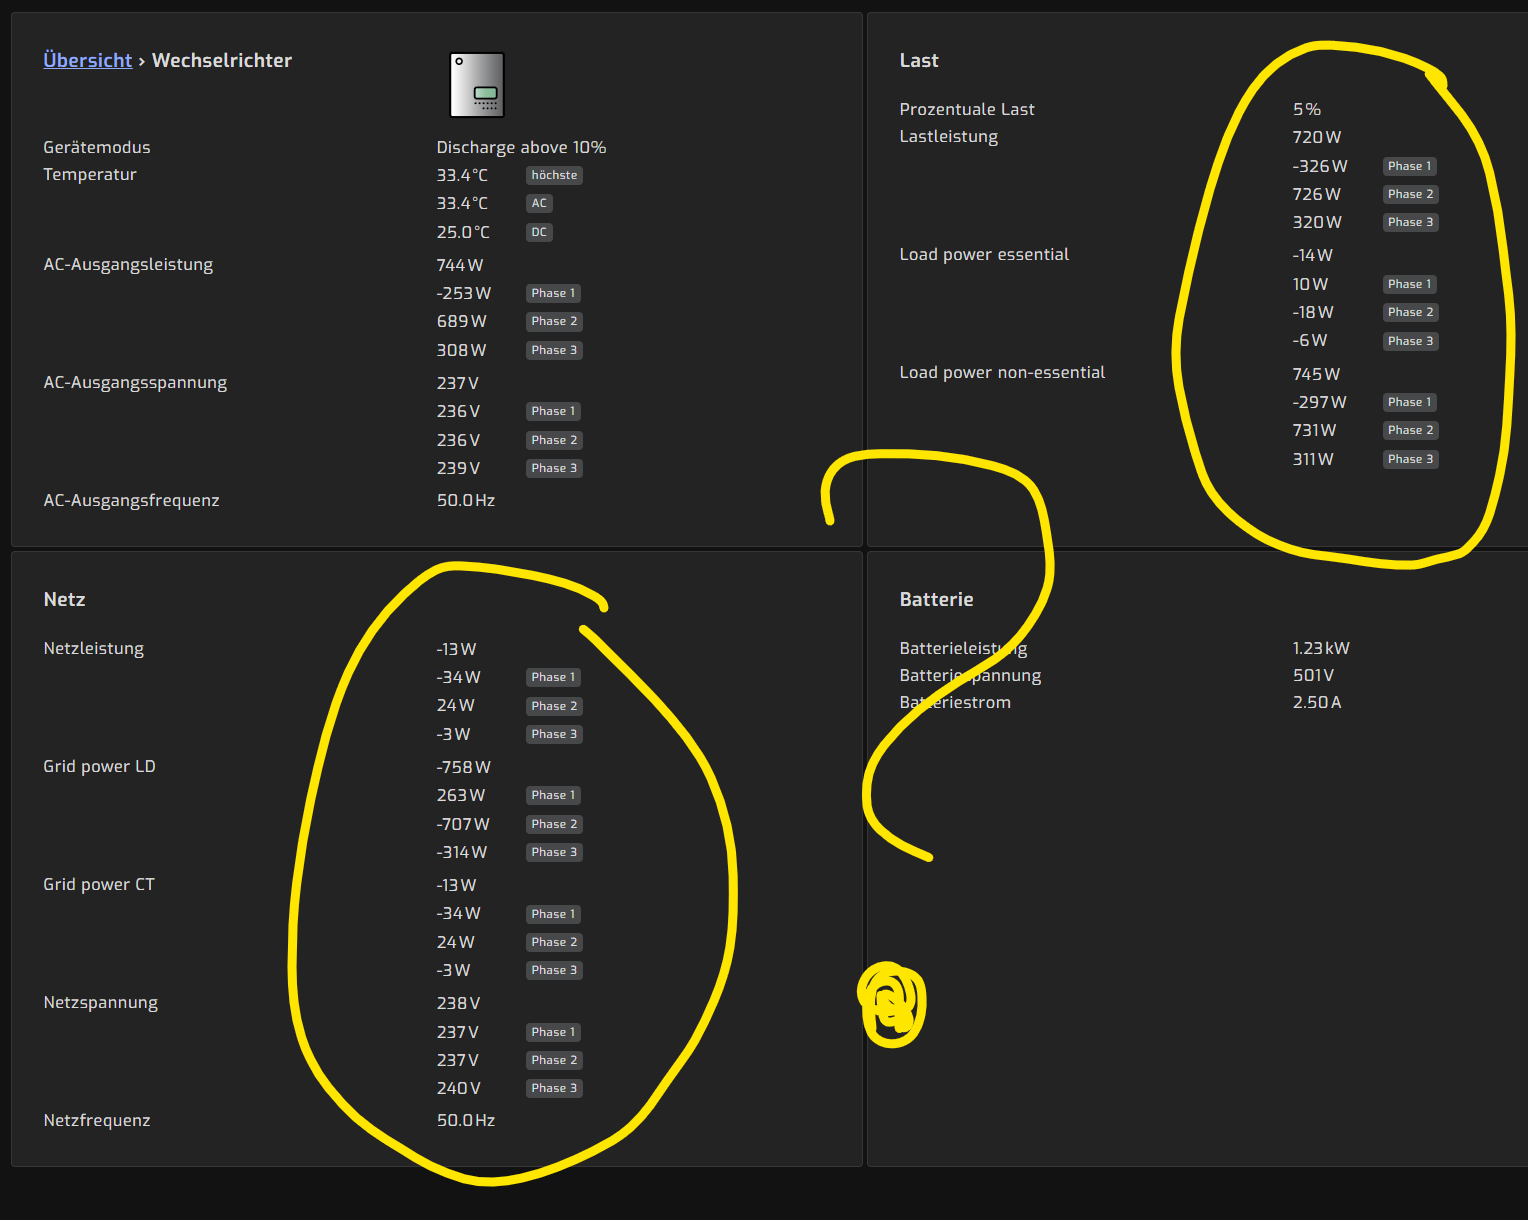
Task: Click Phase 3 badge beside 240 V
Action: point(554,1088)
